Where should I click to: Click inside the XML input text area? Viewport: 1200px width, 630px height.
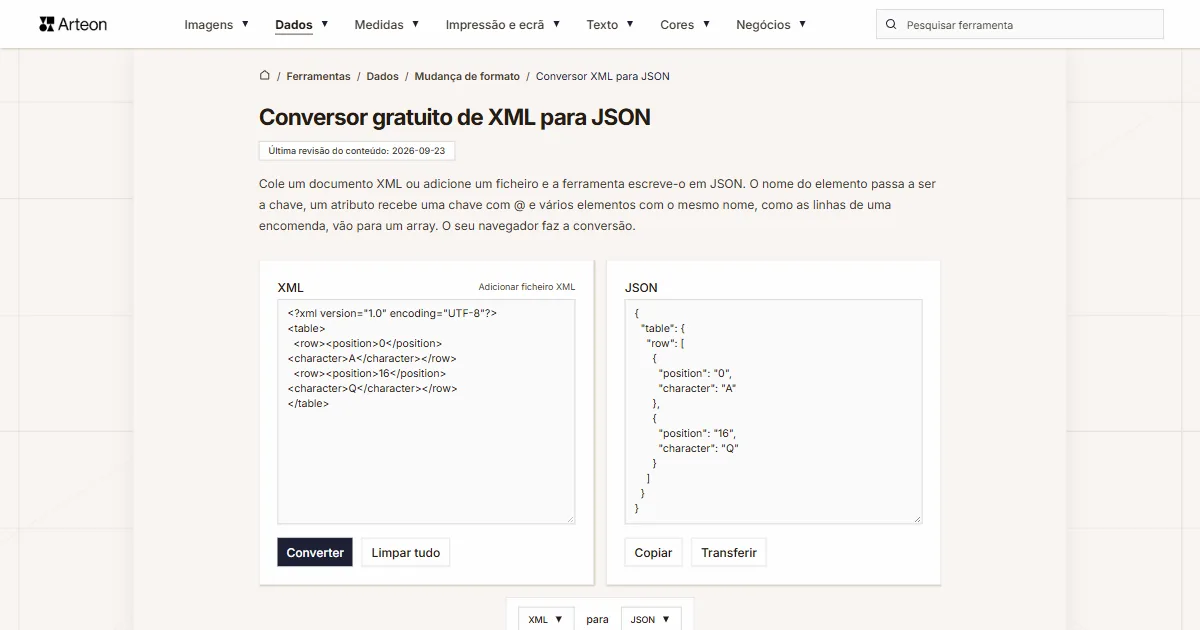tap(426, 411)
